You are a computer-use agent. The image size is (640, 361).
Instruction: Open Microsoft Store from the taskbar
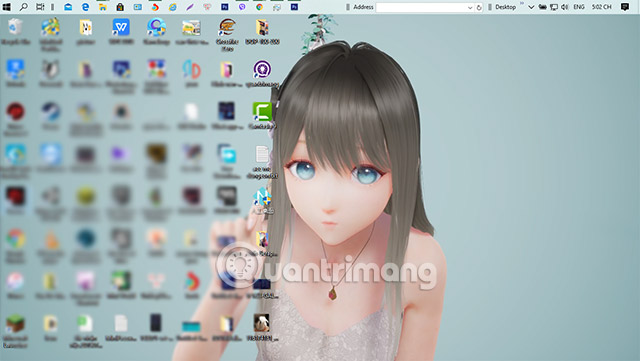click(x=120, y=7)
